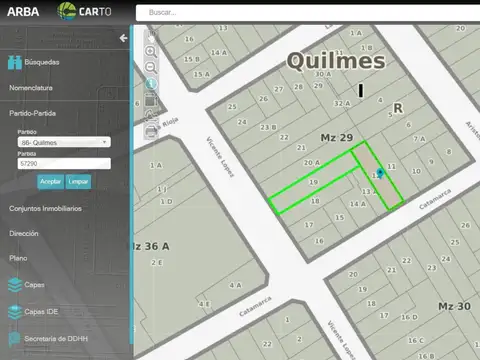Click parcel label 23 B
This screenshot has width=480, height=360.
268,127
